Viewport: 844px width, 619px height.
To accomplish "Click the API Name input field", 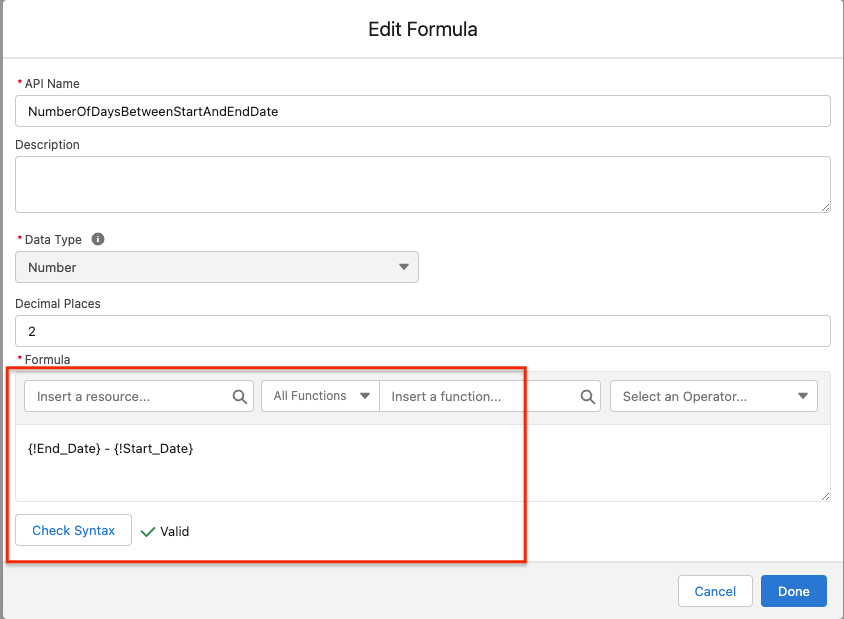I will pos(423,111).
